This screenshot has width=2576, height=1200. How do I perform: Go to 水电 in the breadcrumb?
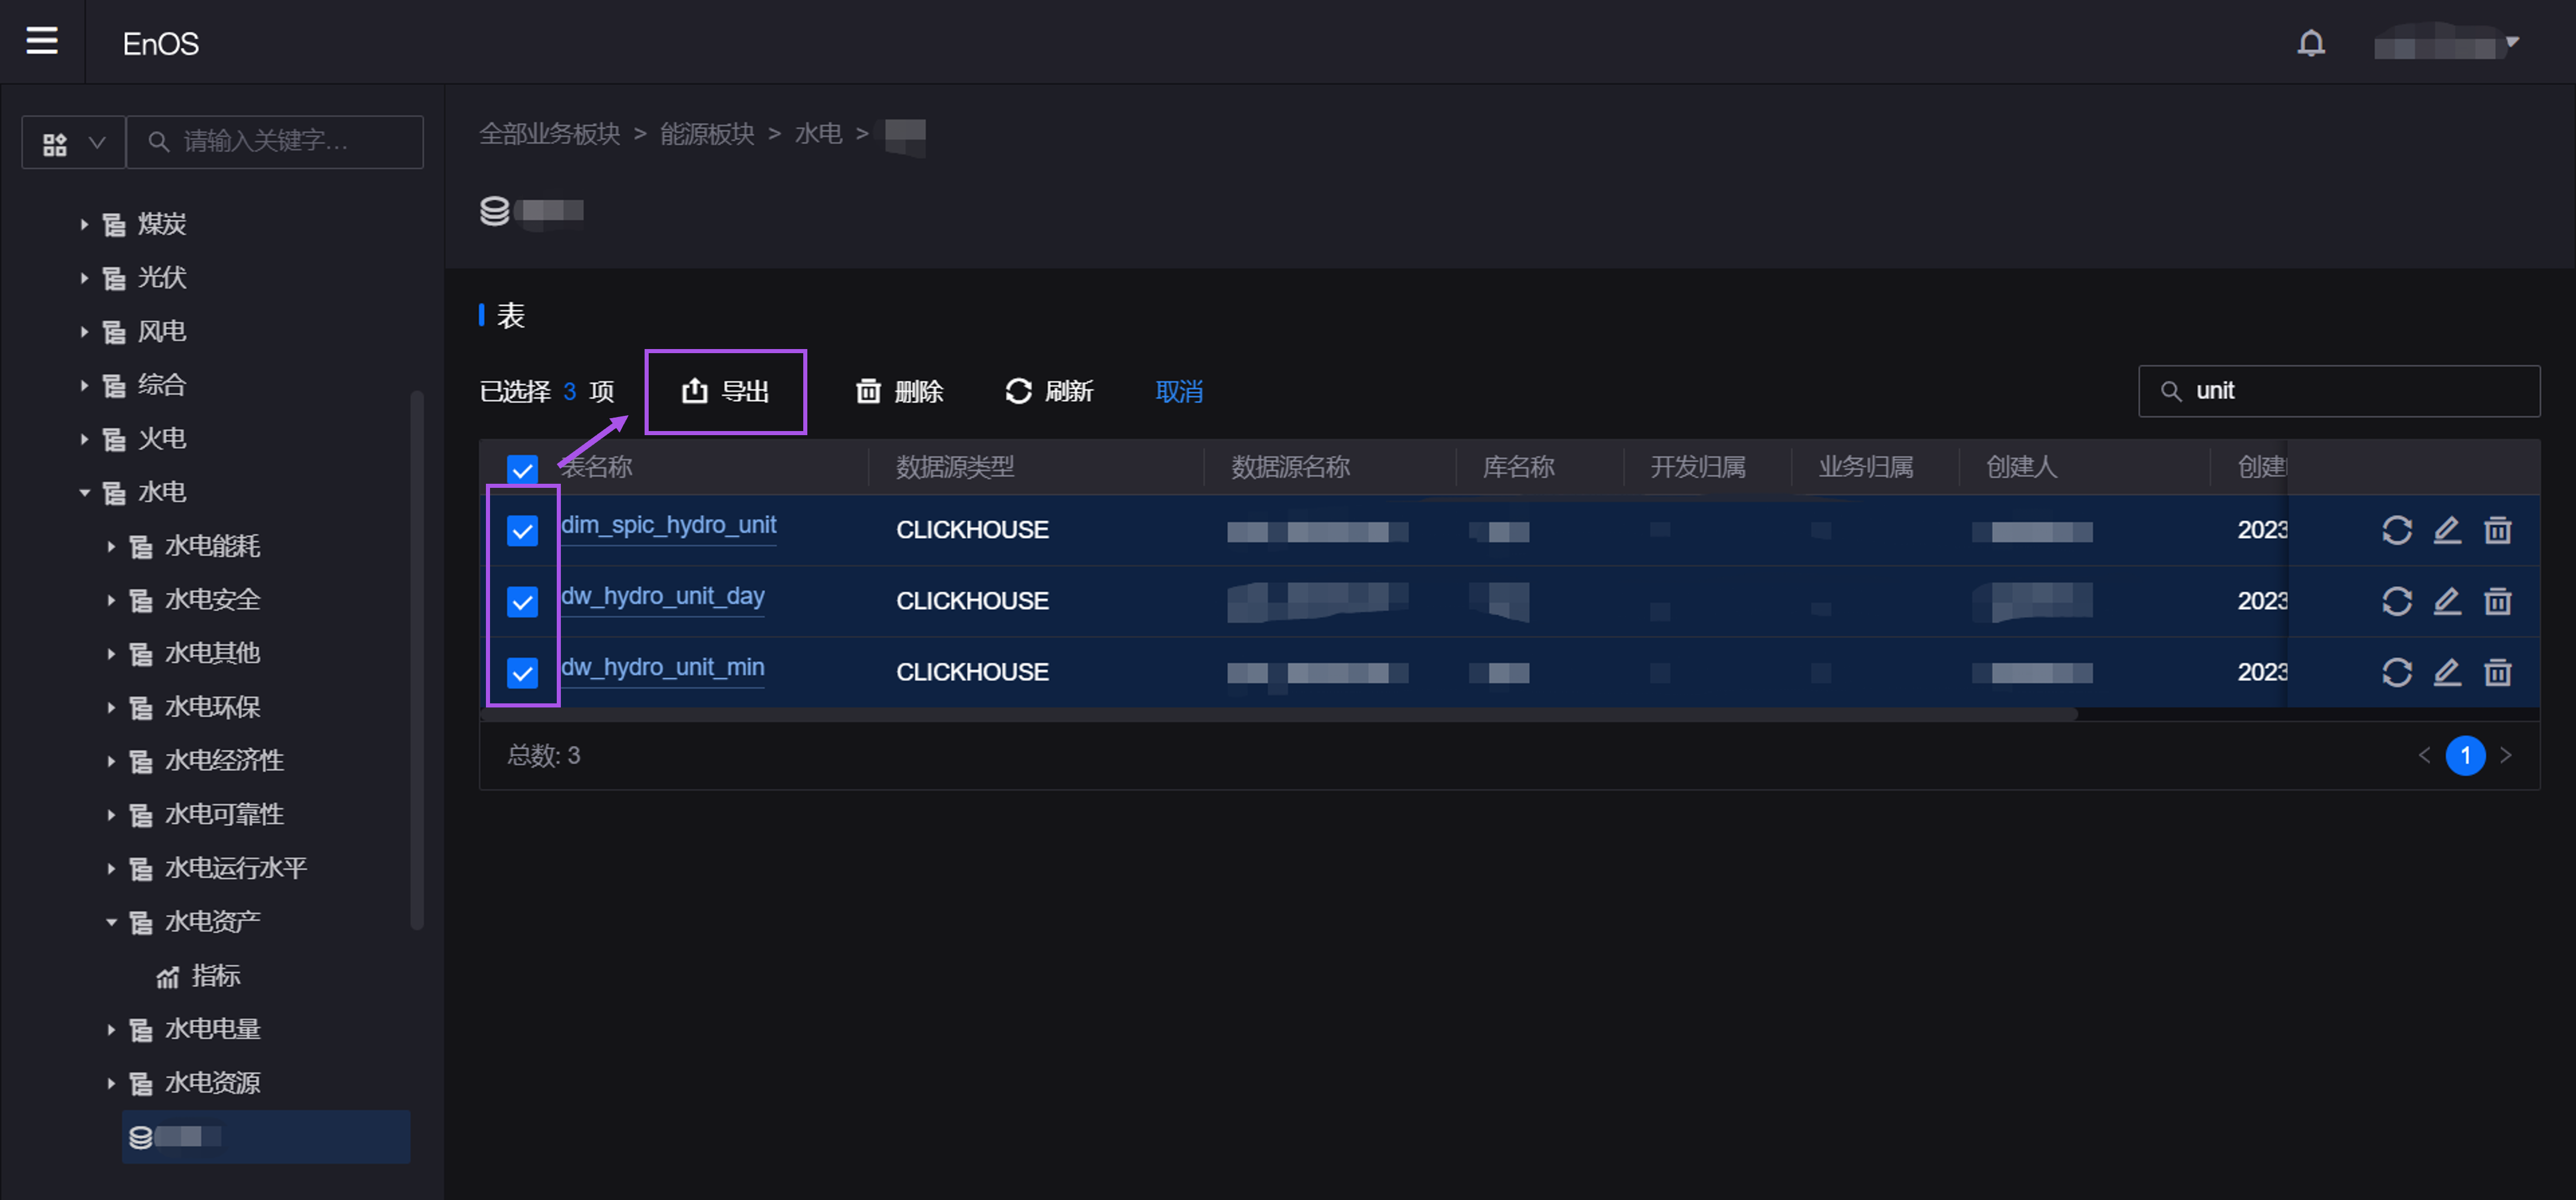pyautogui.click(x=818, y=134)
